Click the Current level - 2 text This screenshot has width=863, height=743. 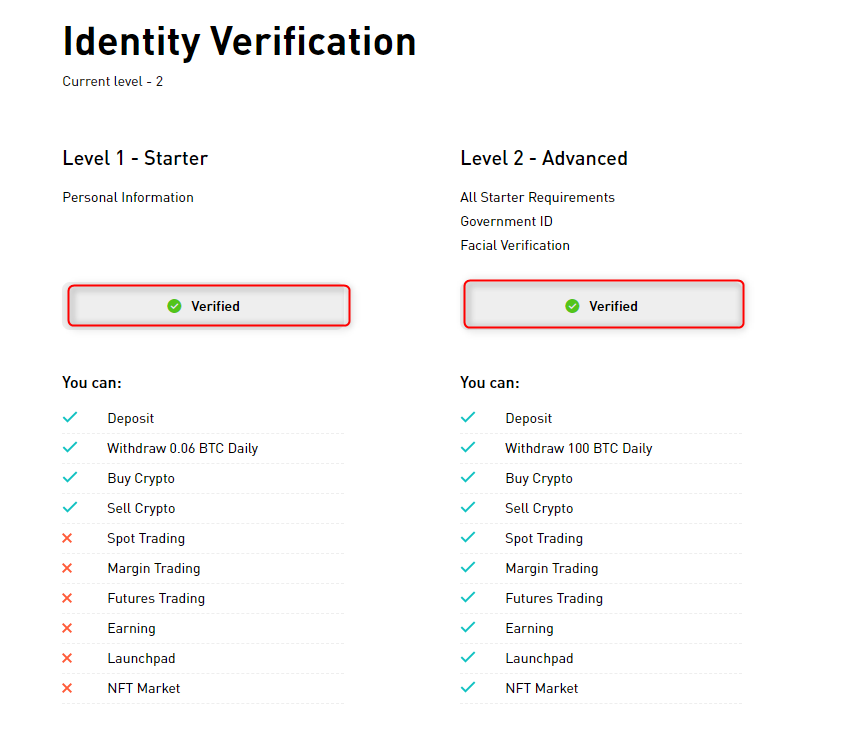coord(112,81)
